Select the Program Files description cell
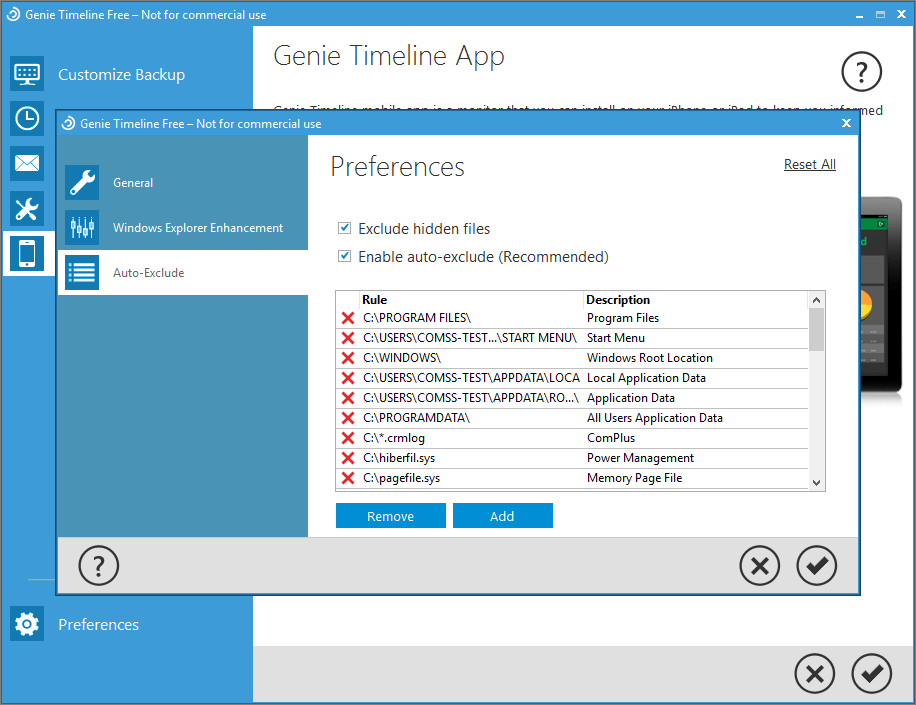This screenshot has height=705, width=916. coord(623,318)
